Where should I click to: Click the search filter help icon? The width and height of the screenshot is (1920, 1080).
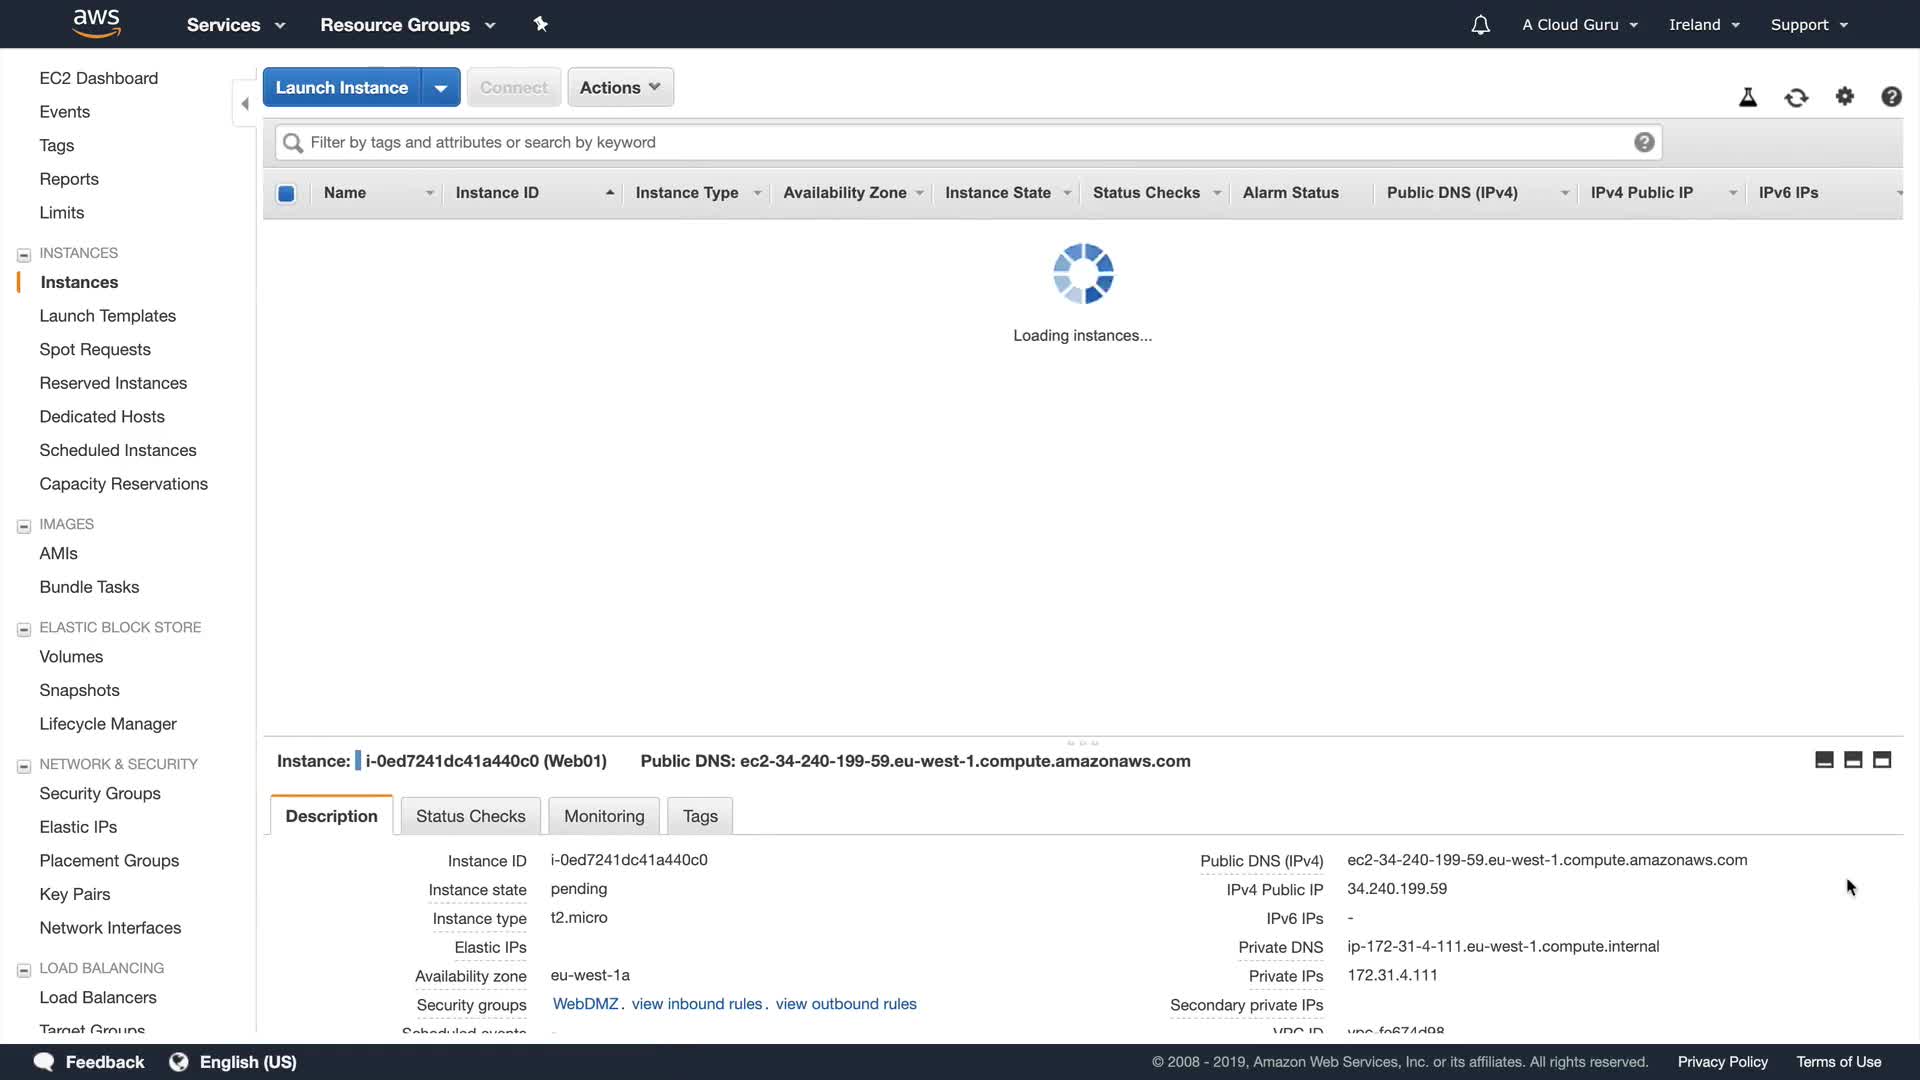(x=1644, y=142)
